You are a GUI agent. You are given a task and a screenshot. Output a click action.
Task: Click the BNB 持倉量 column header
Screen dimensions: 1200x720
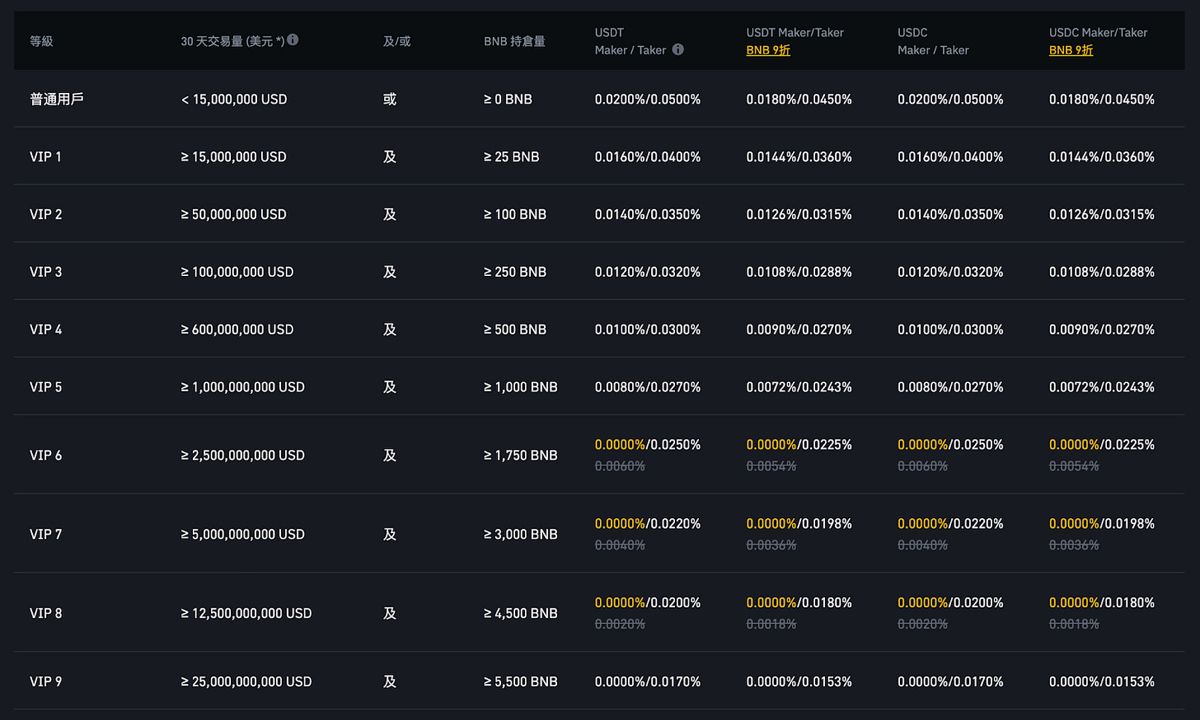pyautogui.click(x=514, y=41)
